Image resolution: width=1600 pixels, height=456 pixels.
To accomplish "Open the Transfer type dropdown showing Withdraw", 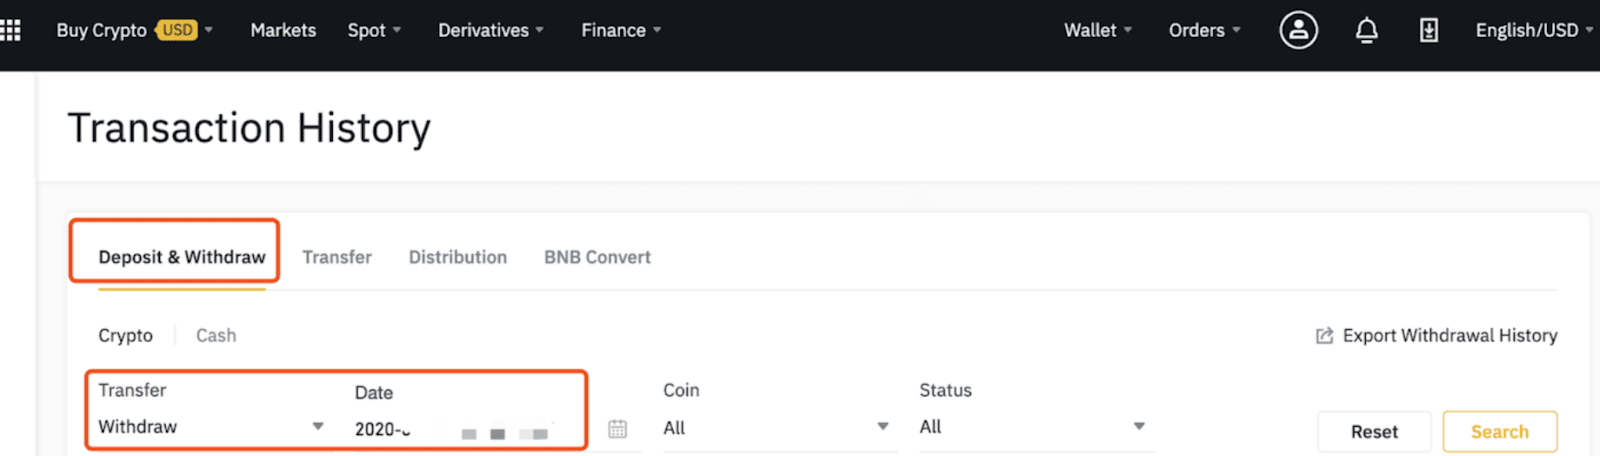I will [211, 427].
